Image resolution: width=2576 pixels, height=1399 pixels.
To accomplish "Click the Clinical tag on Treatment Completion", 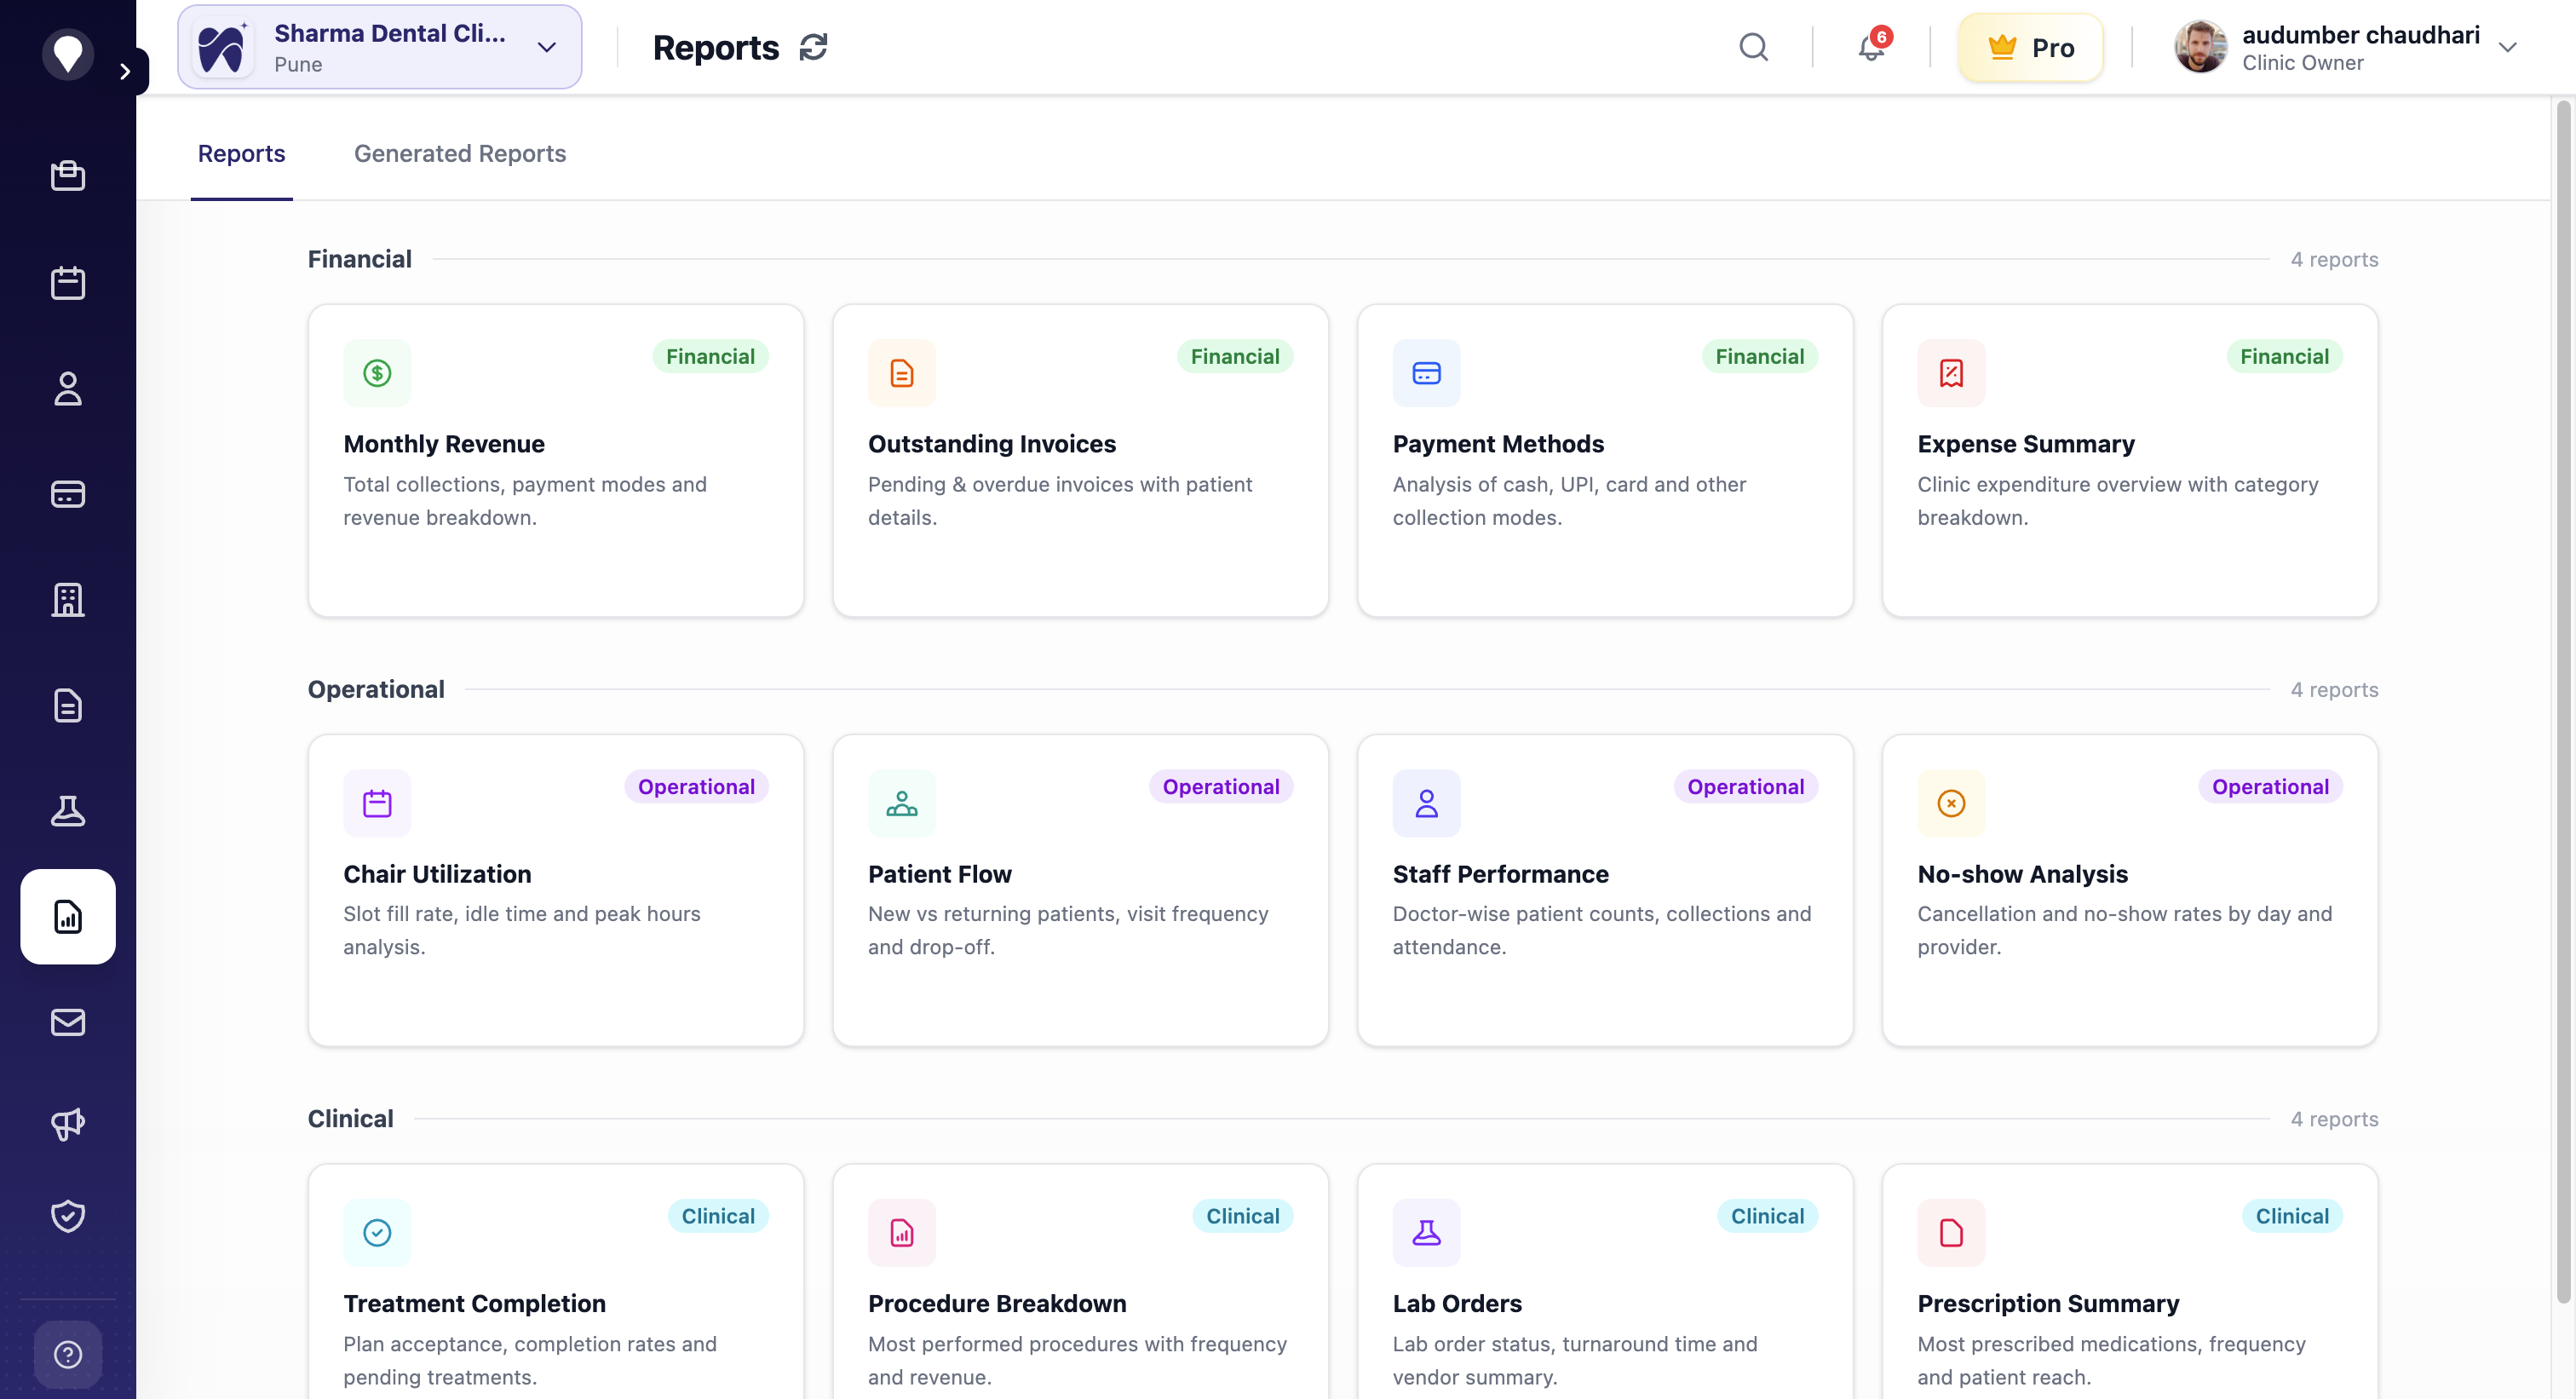I will click(718, 1216).
